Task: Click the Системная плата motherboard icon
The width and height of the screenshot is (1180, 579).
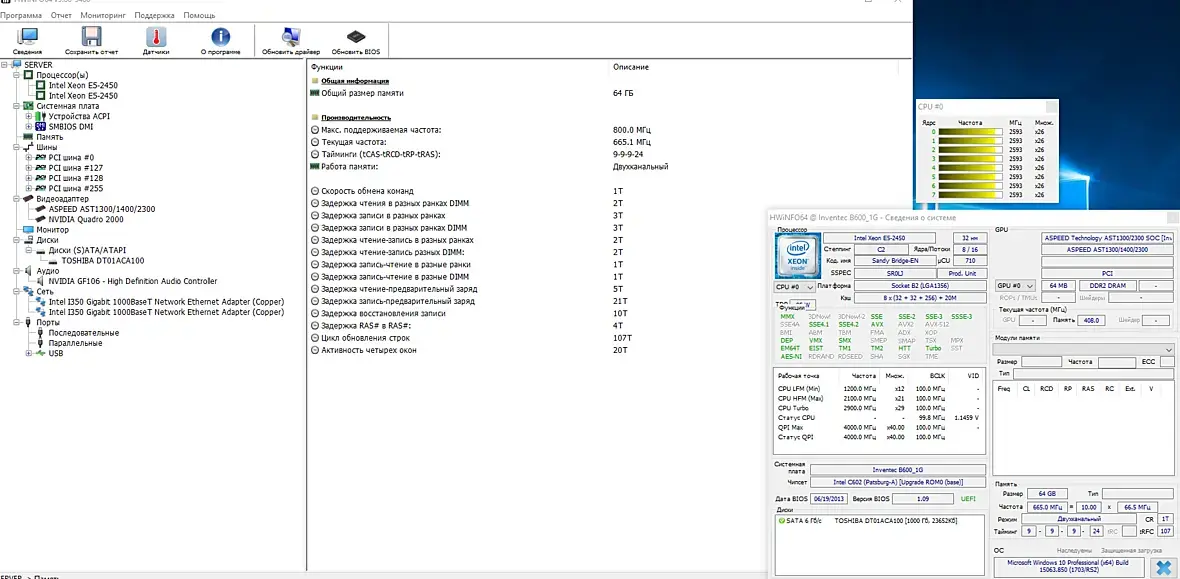Action: (x=29, y=106)
